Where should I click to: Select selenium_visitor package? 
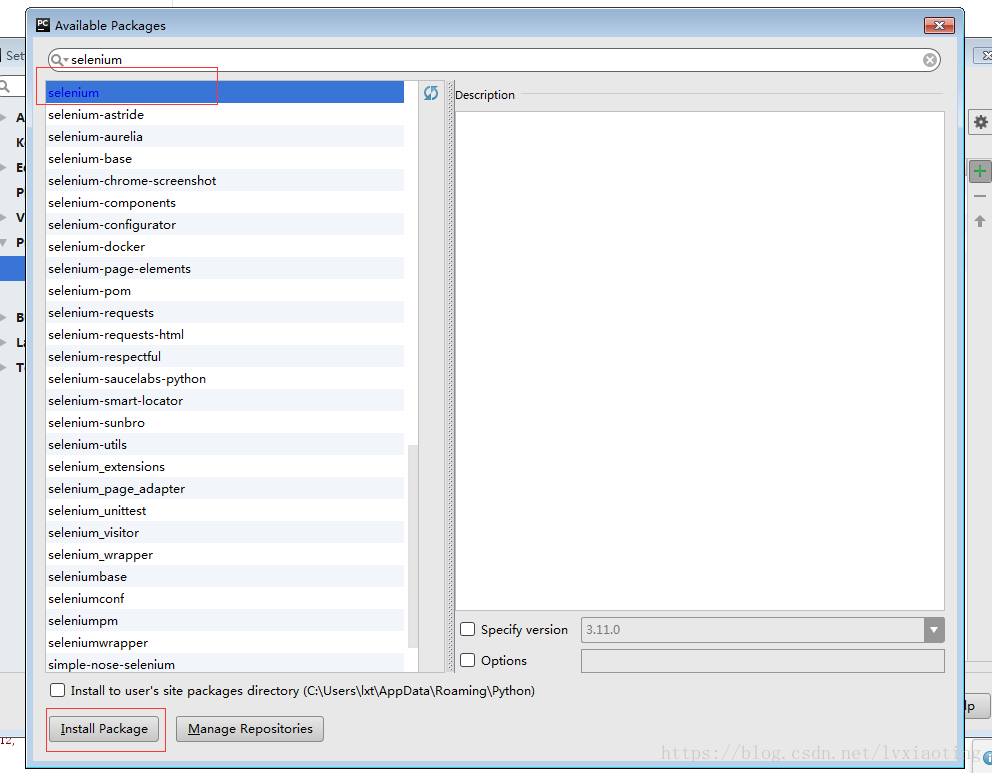tap(225, 533)
